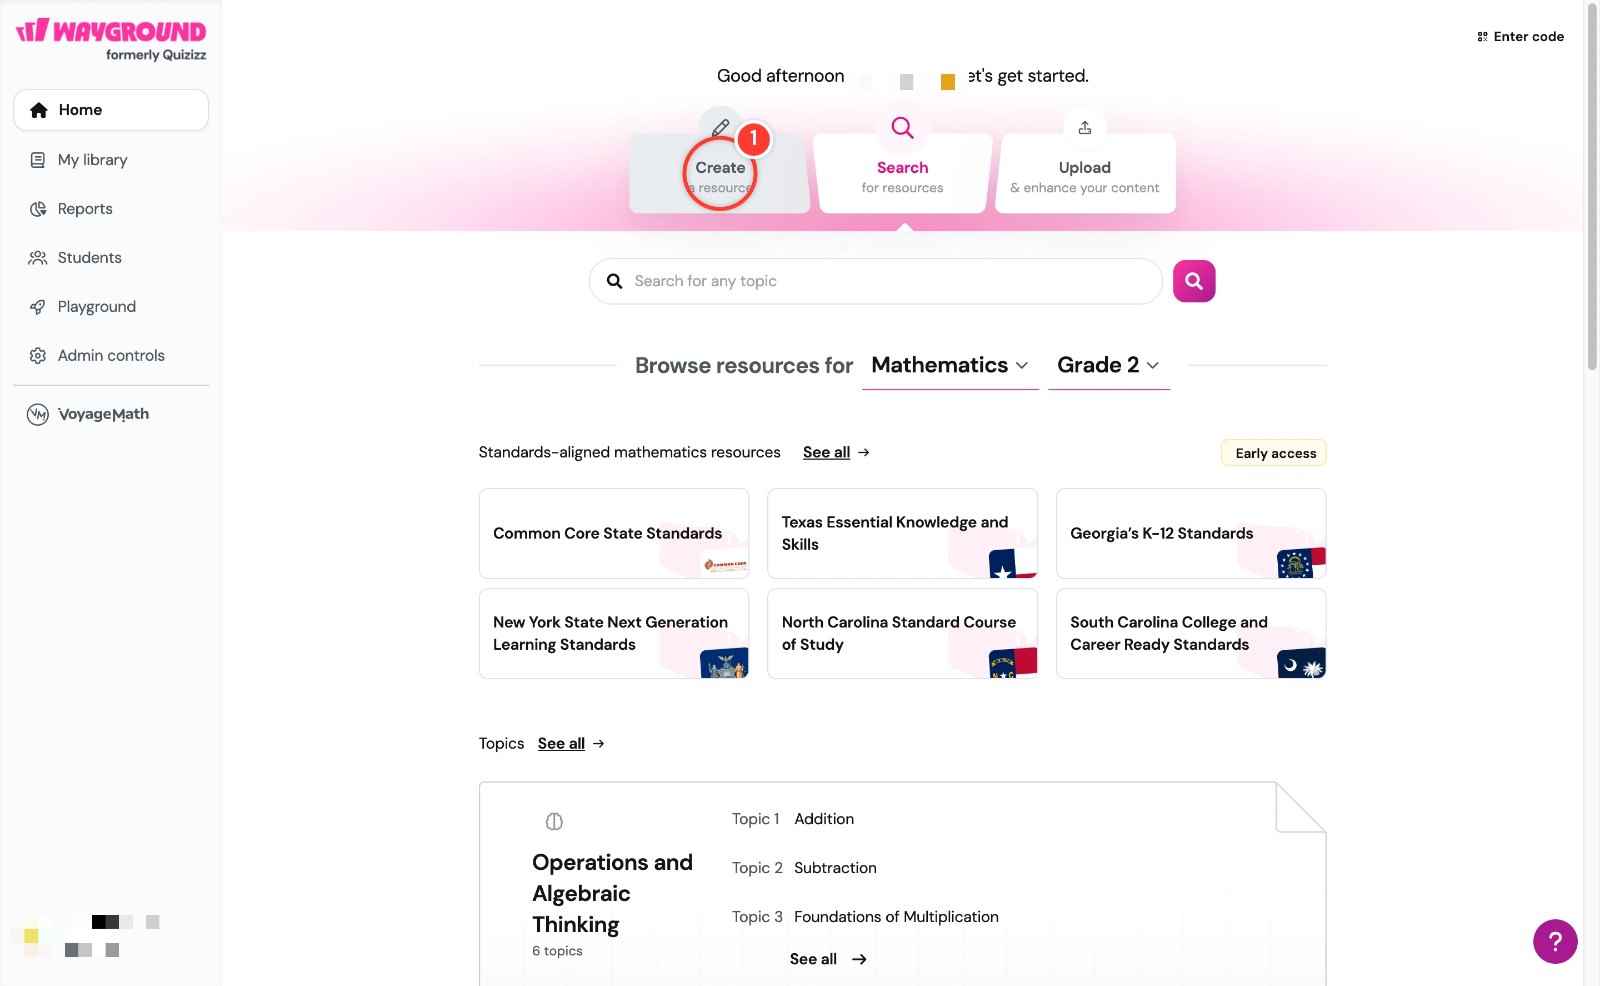Click the Upload arrow icon
This screenshot has width=1600, height=986.
1085,128
